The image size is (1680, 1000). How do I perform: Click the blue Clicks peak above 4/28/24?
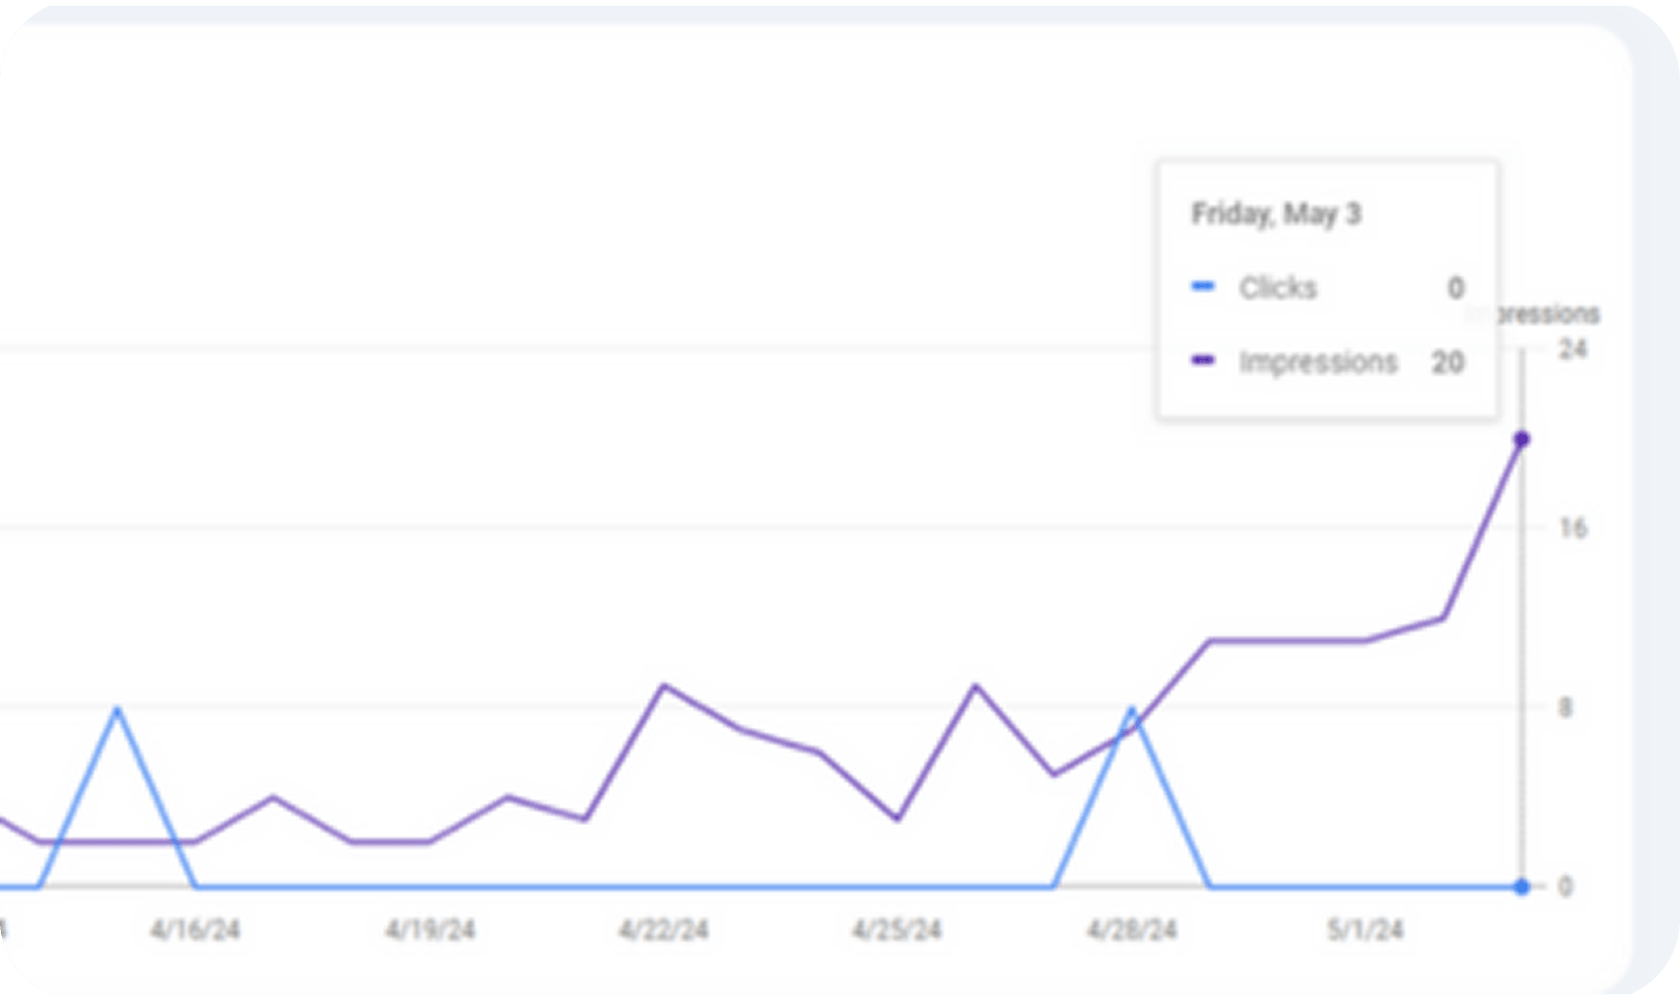click(1132, 709)
